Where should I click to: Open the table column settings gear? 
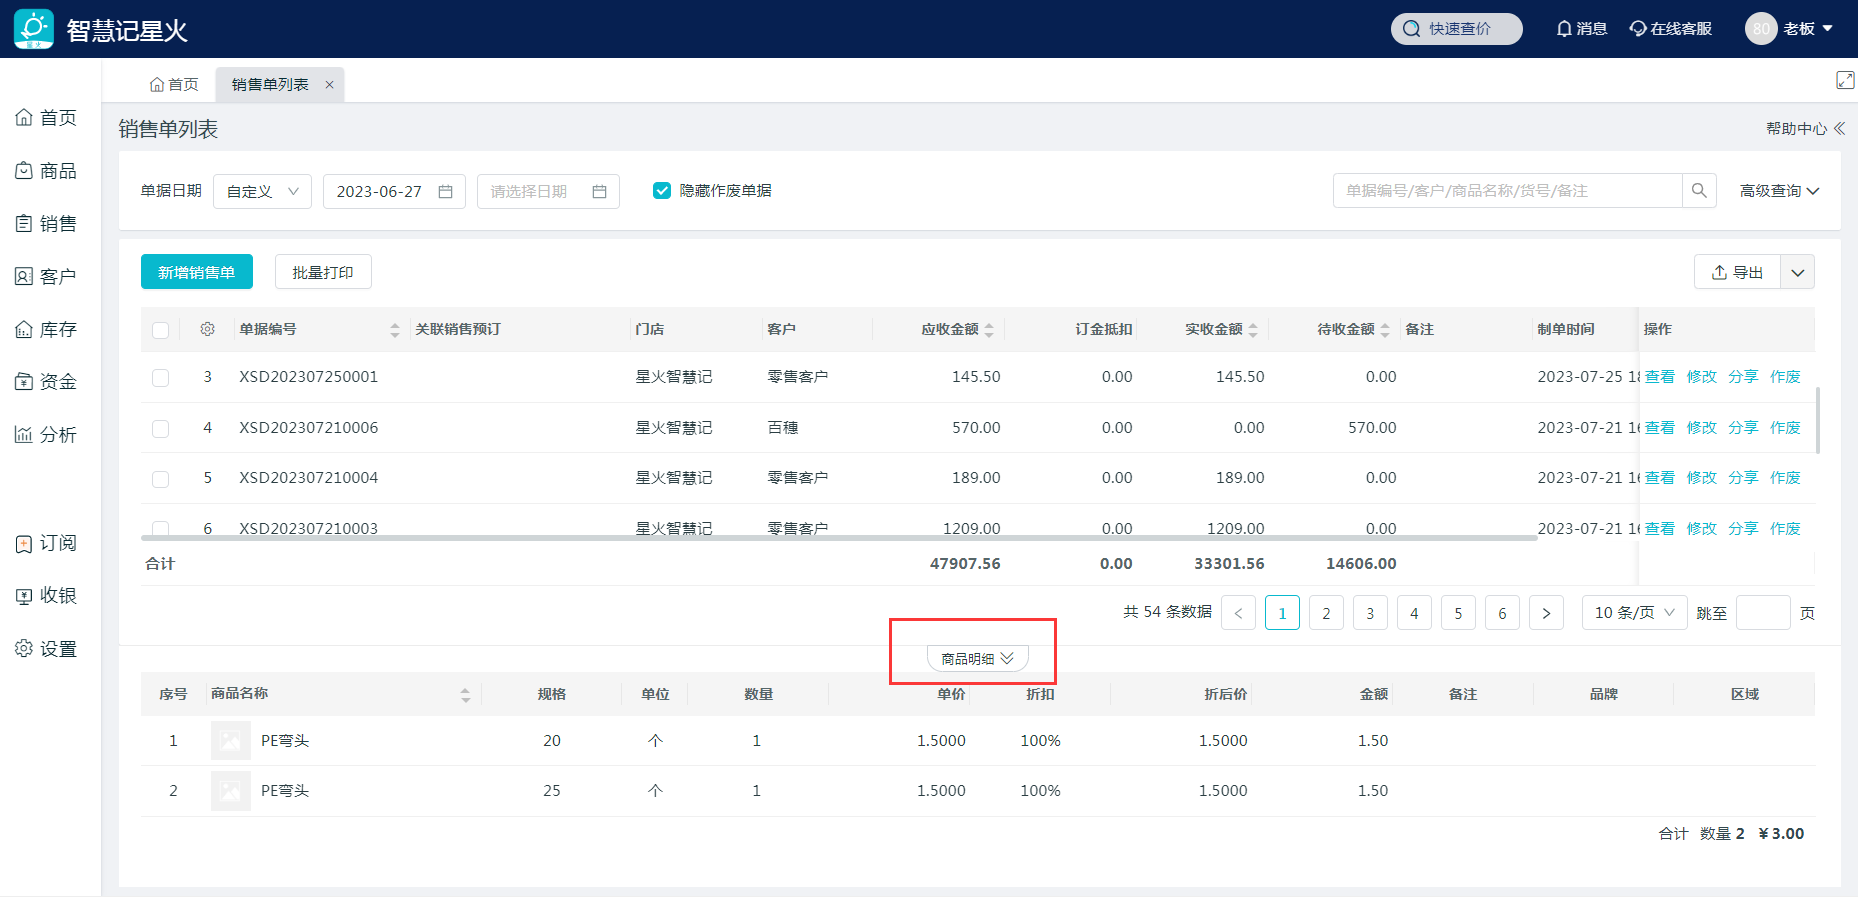click(207, 329)
